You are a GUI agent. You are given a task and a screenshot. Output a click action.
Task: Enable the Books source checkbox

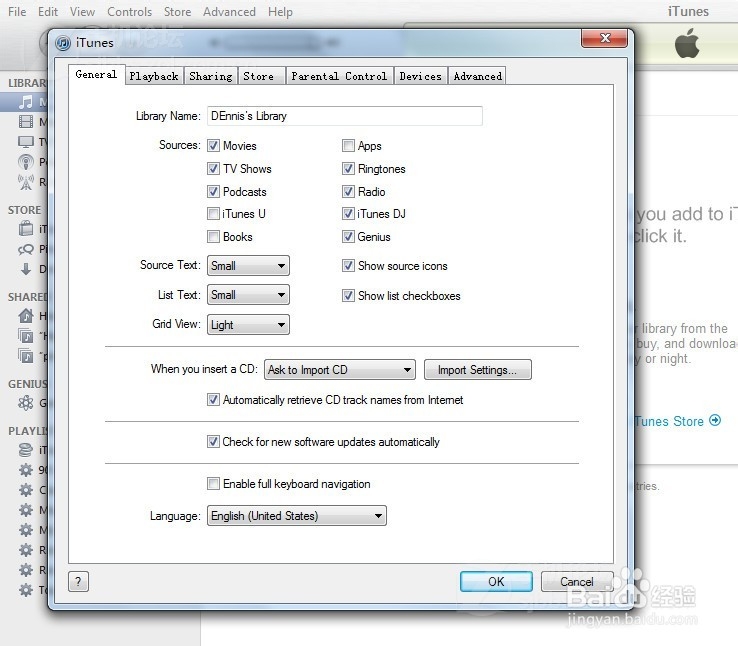(213, 237)
